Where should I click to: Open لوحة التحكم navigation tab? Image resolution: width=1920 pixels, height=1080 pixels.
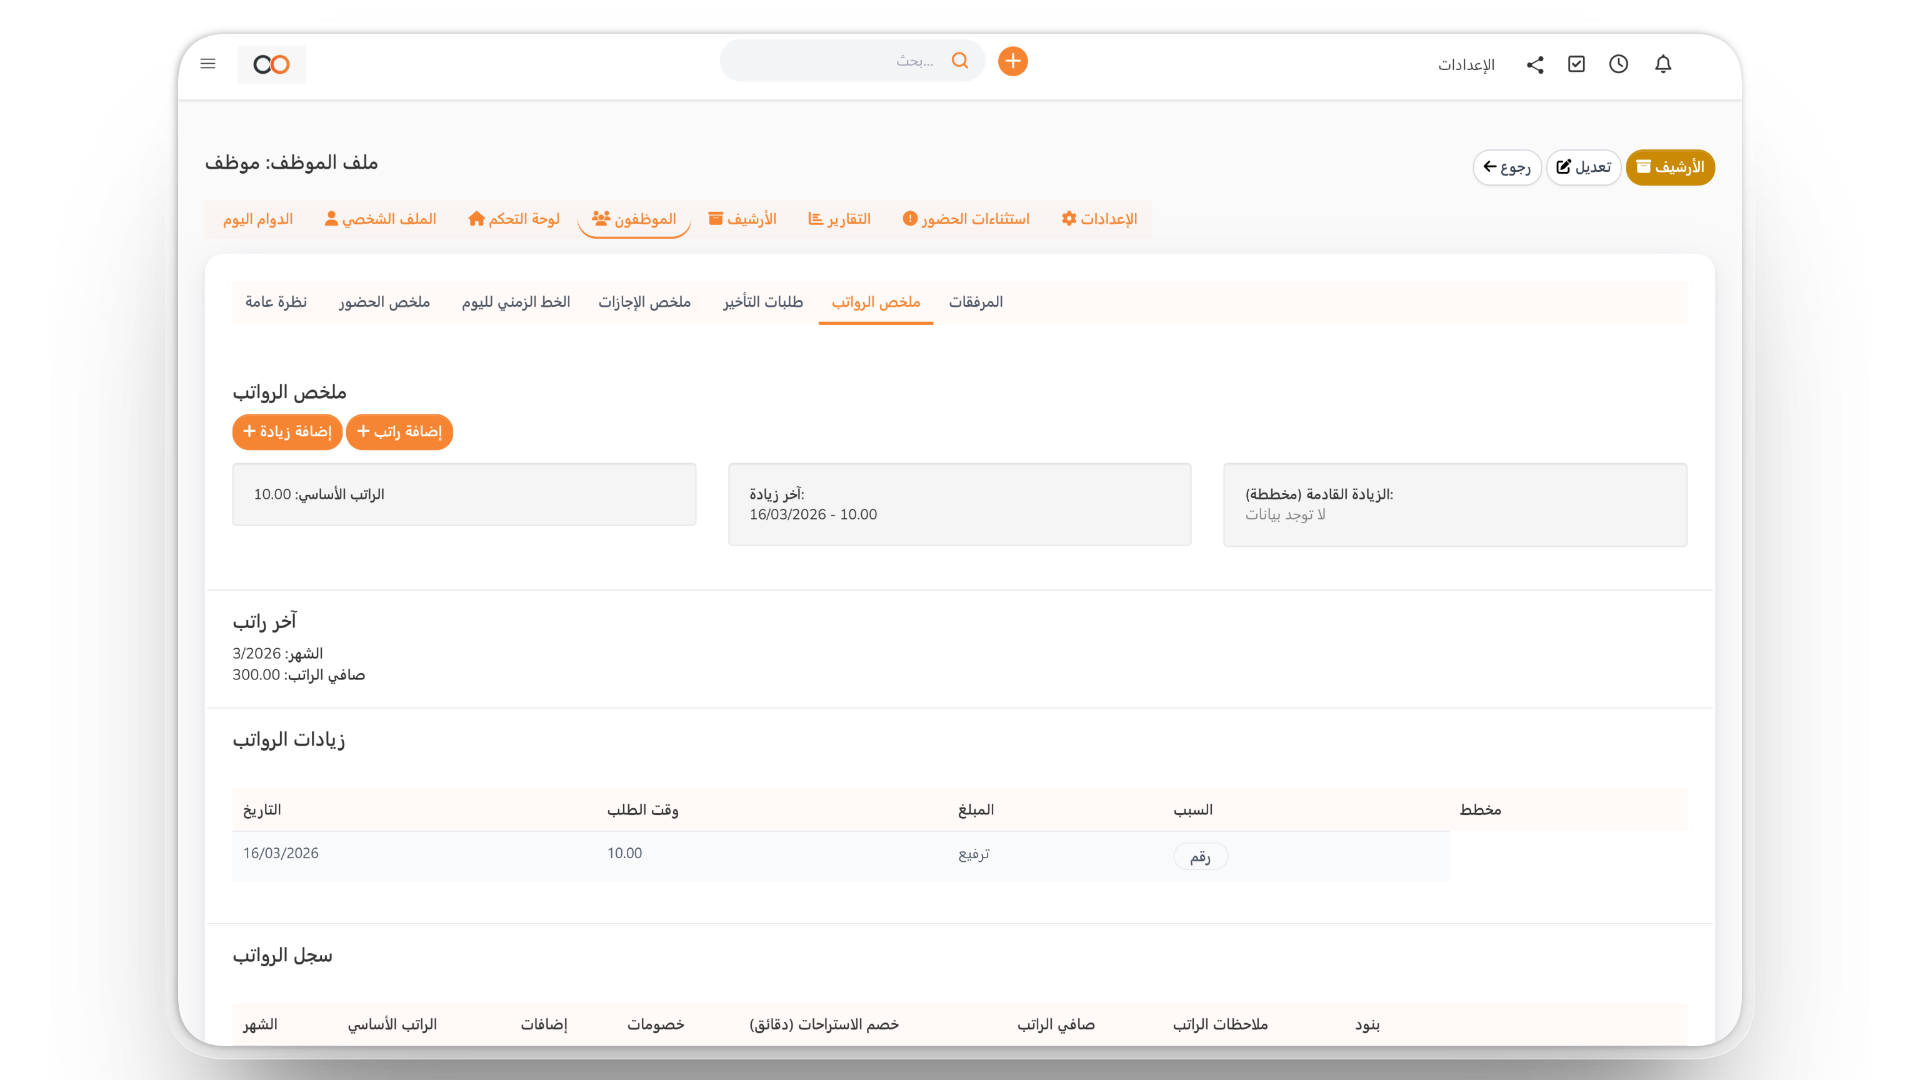(x=513, y=219)
